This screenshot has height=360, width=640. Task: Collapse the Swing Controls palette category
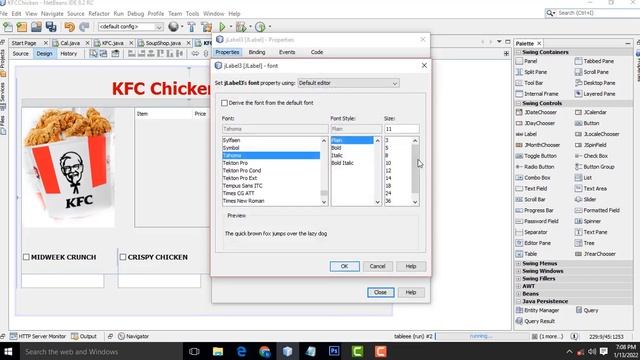(x=518, y=104)
